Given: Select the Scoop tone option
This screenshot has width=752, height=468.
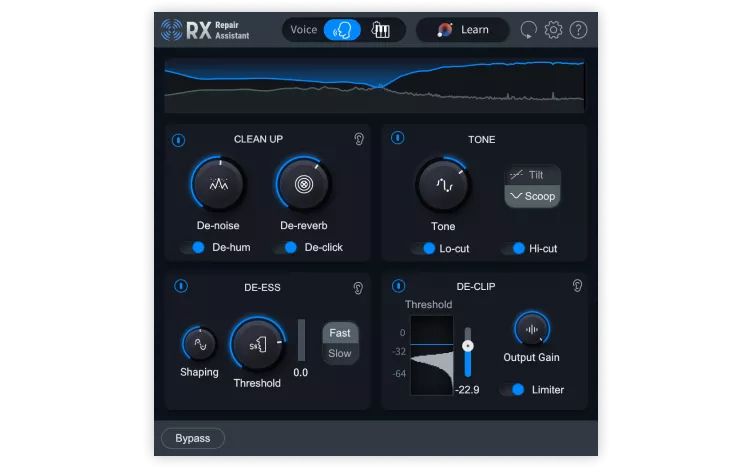Looking at the screenshot, I should 532,196.
